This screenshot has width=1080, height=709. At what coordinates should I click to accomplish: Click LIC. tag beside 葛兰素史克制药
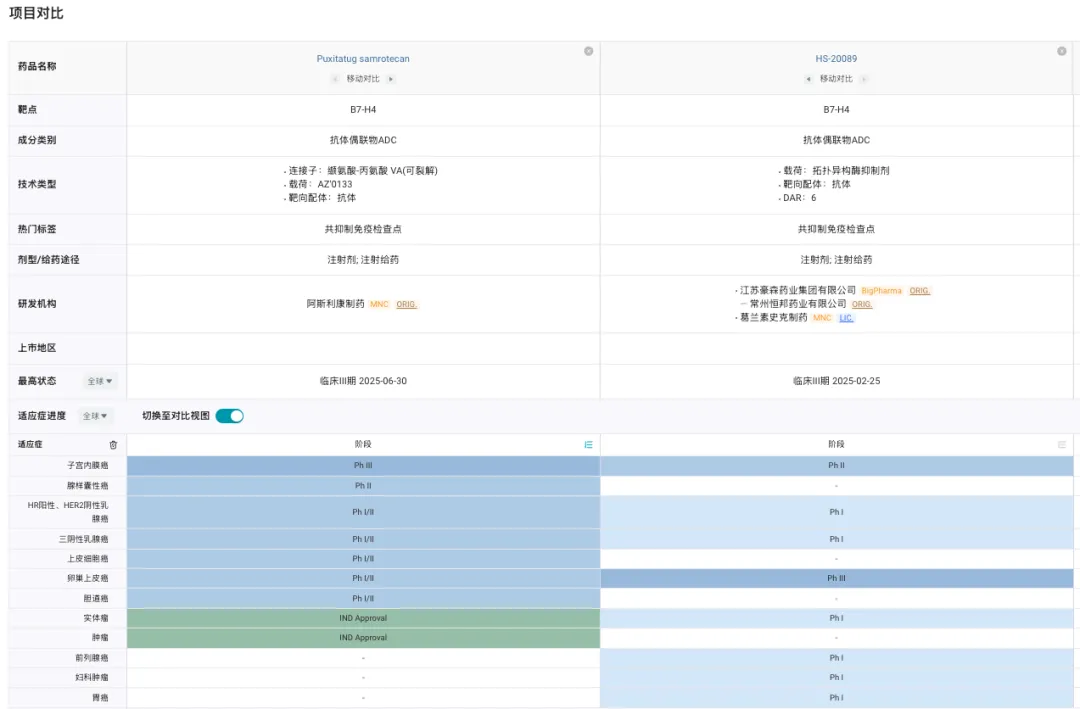coord(846,318)
